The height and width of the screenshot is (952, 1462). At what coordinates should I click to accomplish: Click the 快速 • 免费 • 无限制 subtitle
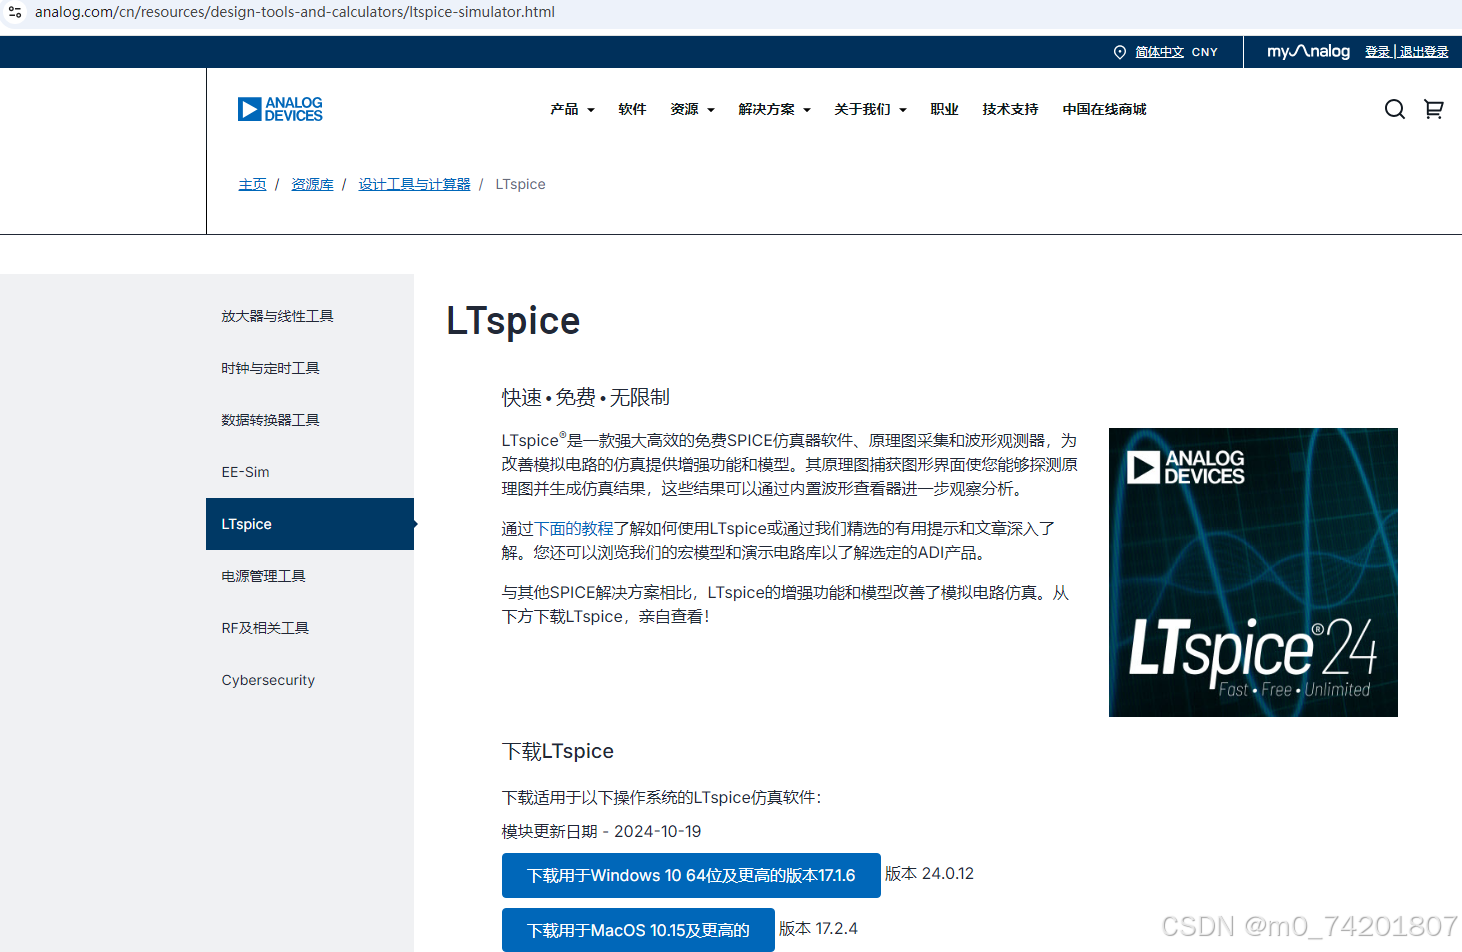tap(586, 397)
